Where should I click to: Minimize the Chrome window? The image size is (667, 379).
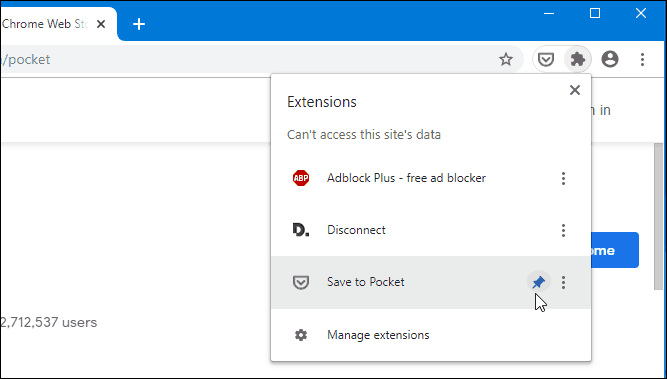coord(549,13)
